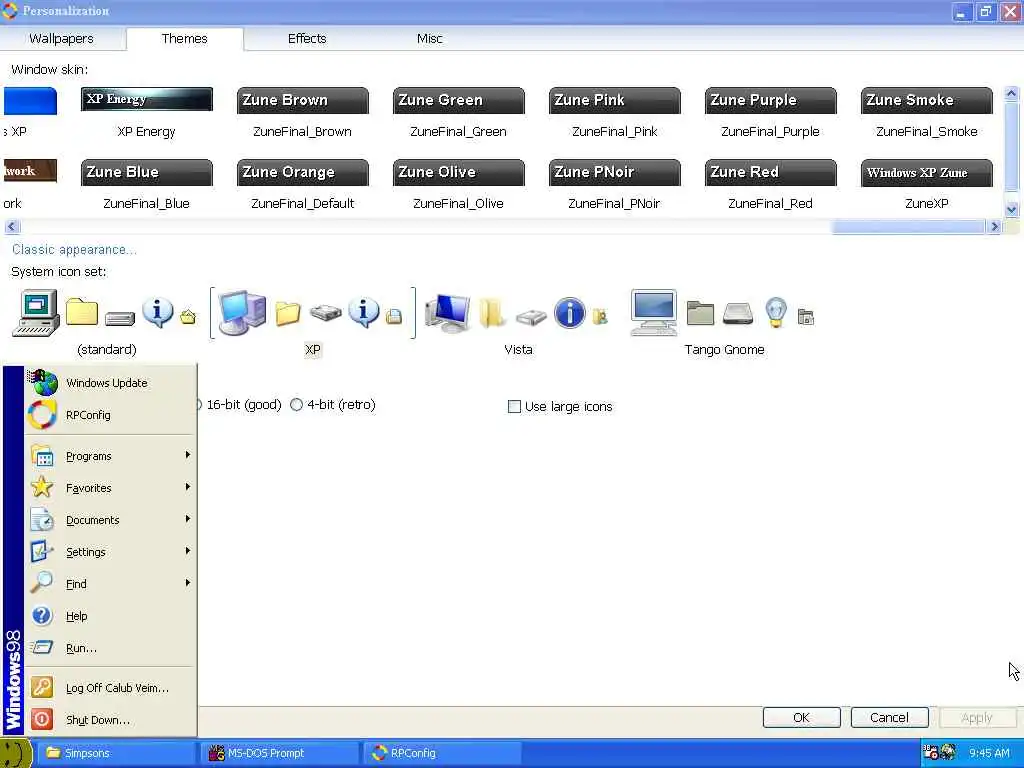Click the Vista folder icon
The height and width of the screenshot is (768, 1024).
point(492,313)
